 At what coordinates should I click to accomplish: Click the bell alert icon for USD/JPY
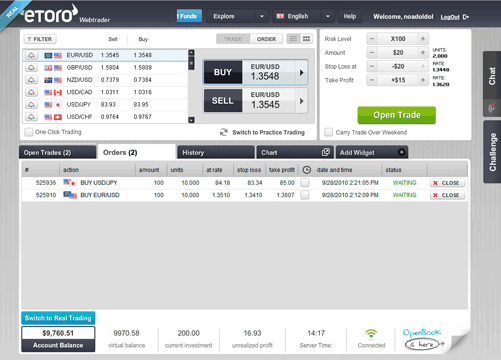tap(31, 105)
